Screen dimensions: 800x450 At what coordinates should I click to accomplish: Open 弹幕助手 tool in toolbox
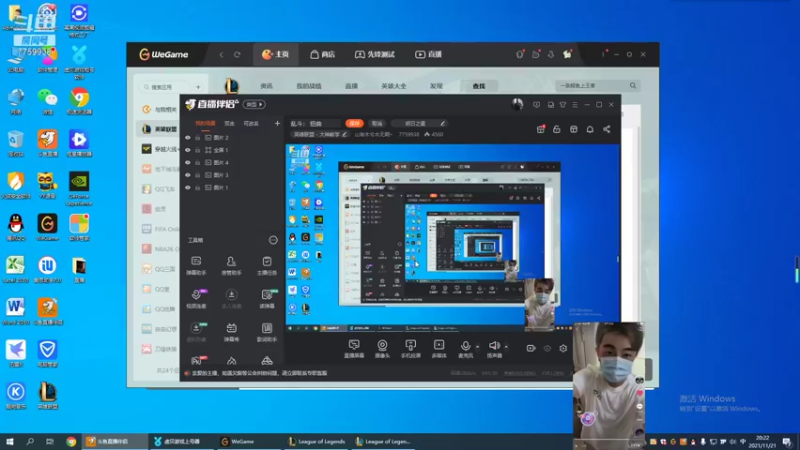[x=196, y=266]
